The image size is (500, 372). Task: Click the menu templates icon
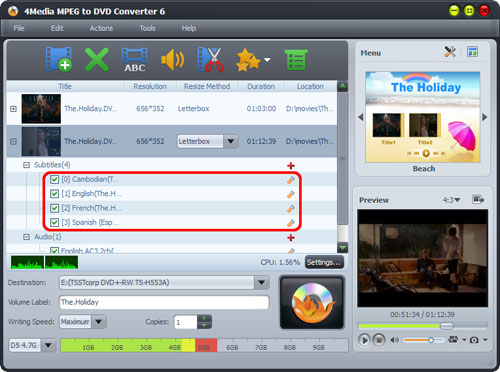tap(472, 52)
